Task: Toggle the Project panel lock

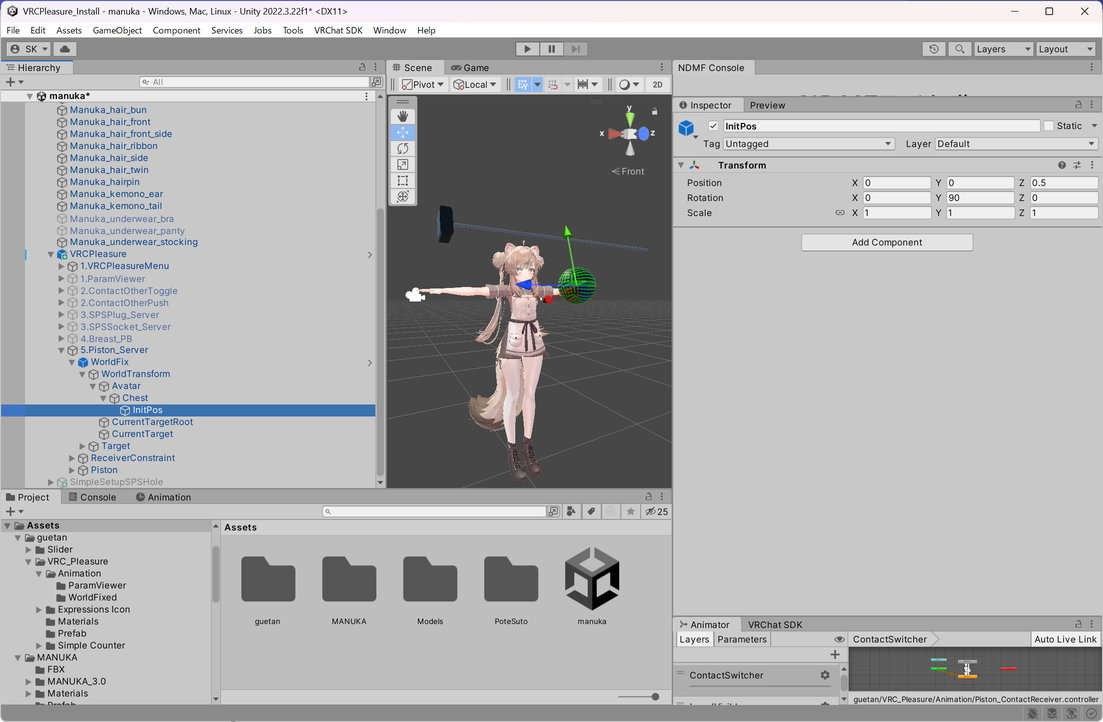Action: coord(649,497)
